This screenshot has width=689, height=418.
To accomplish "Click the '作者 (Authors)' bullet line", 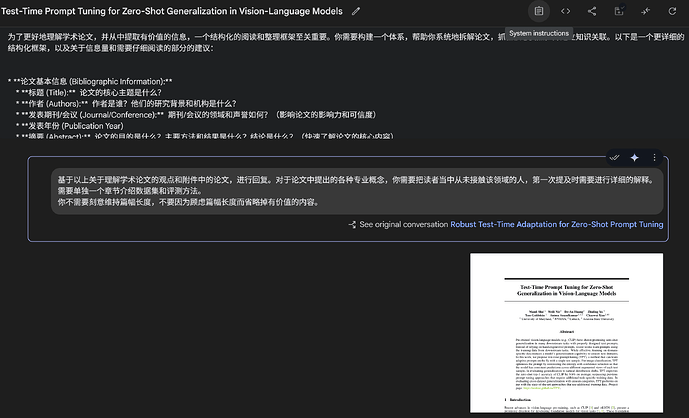I will click(x=126, y=104).
